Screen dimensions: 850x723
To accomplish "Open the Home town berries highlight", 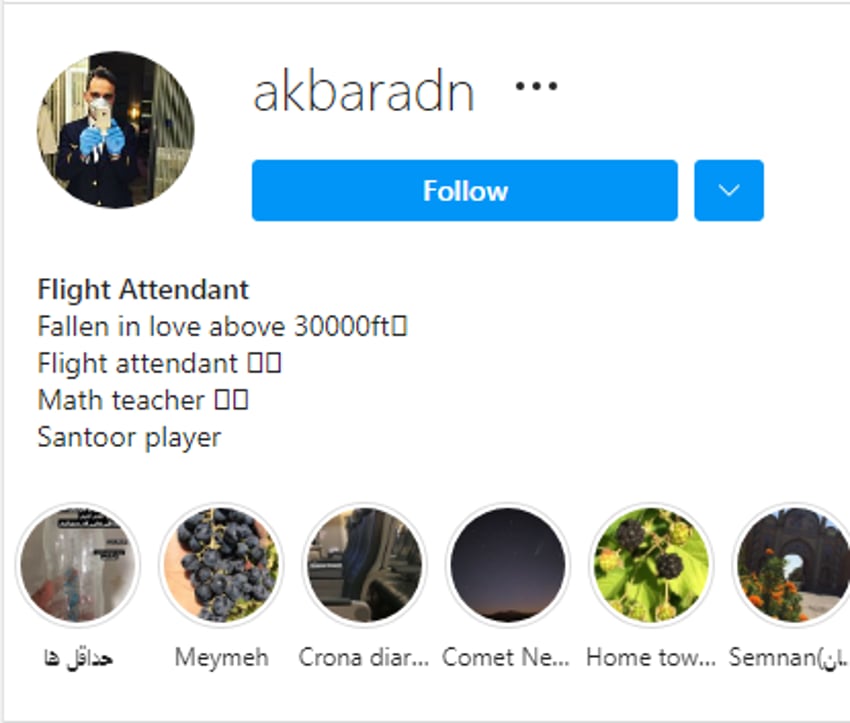I will click(x=651, y=565).
